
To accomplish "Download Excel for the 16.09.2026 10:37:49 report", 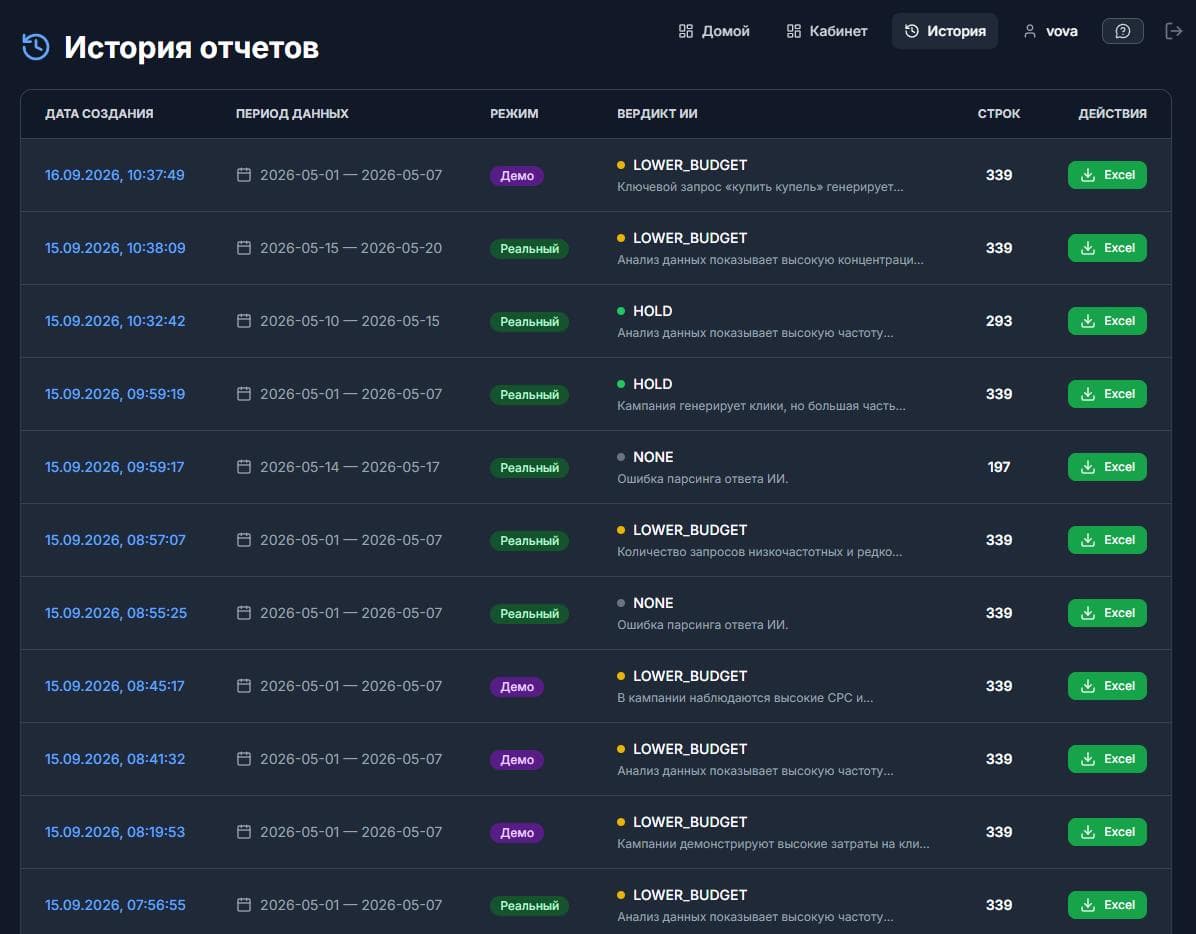I will click(x=1107, y=175).
